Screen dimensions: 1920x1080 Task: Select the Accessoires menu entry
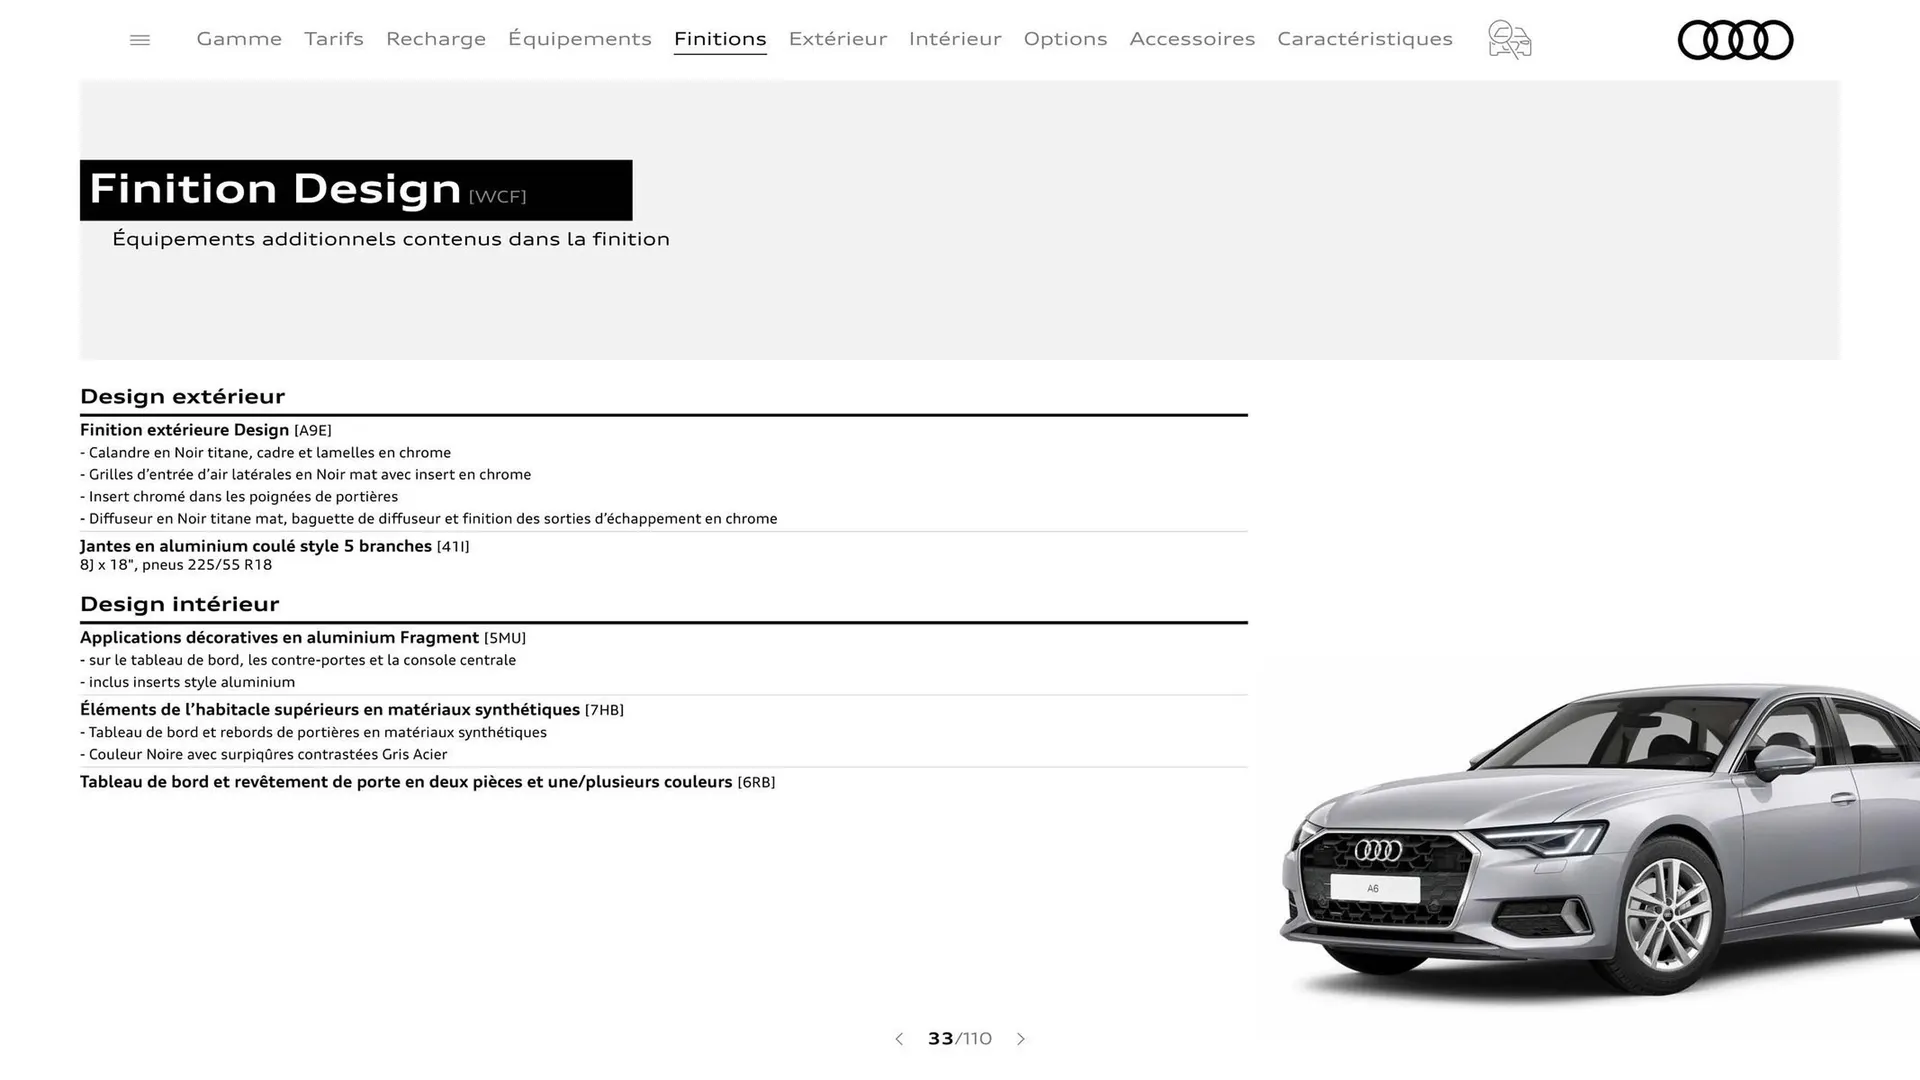pos(1192,39)
